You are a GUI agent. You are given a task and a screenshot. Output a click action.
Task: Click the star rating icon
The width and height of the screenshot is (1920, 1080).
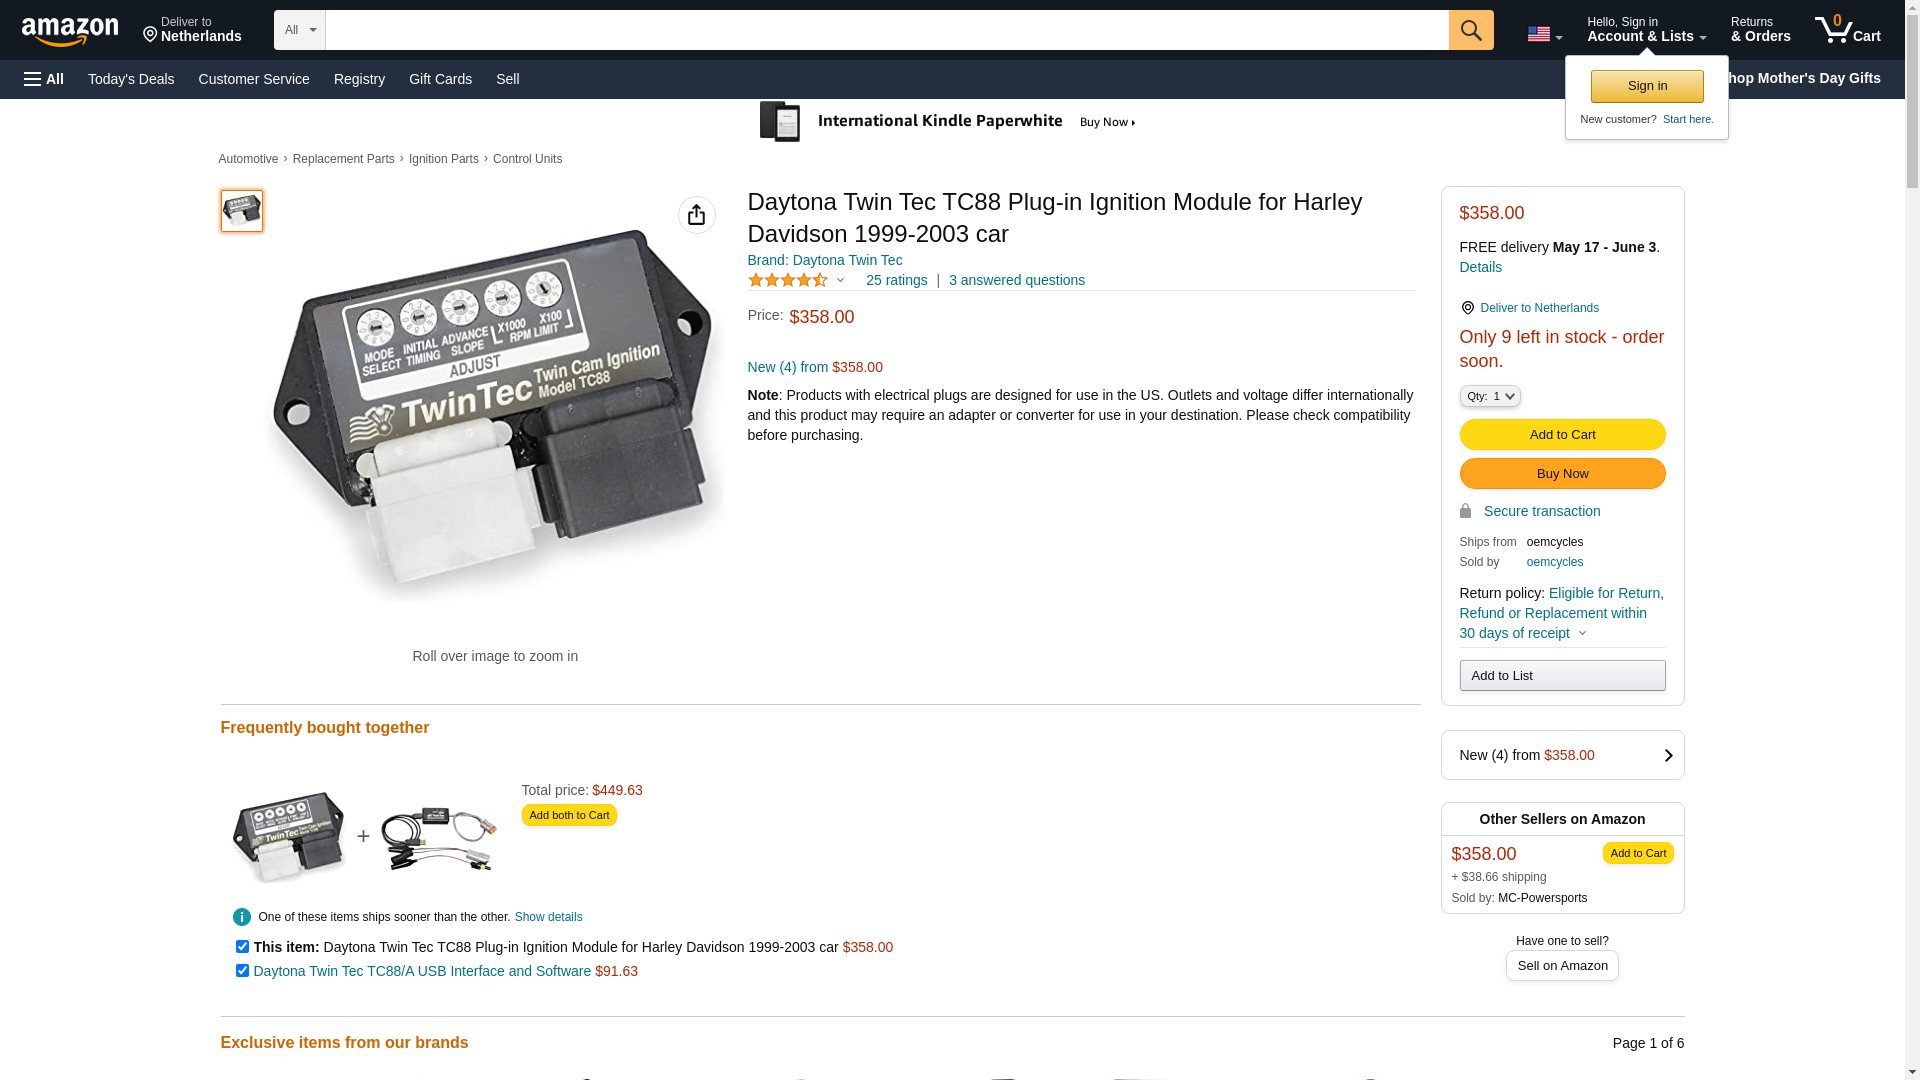tap(788, 280)
